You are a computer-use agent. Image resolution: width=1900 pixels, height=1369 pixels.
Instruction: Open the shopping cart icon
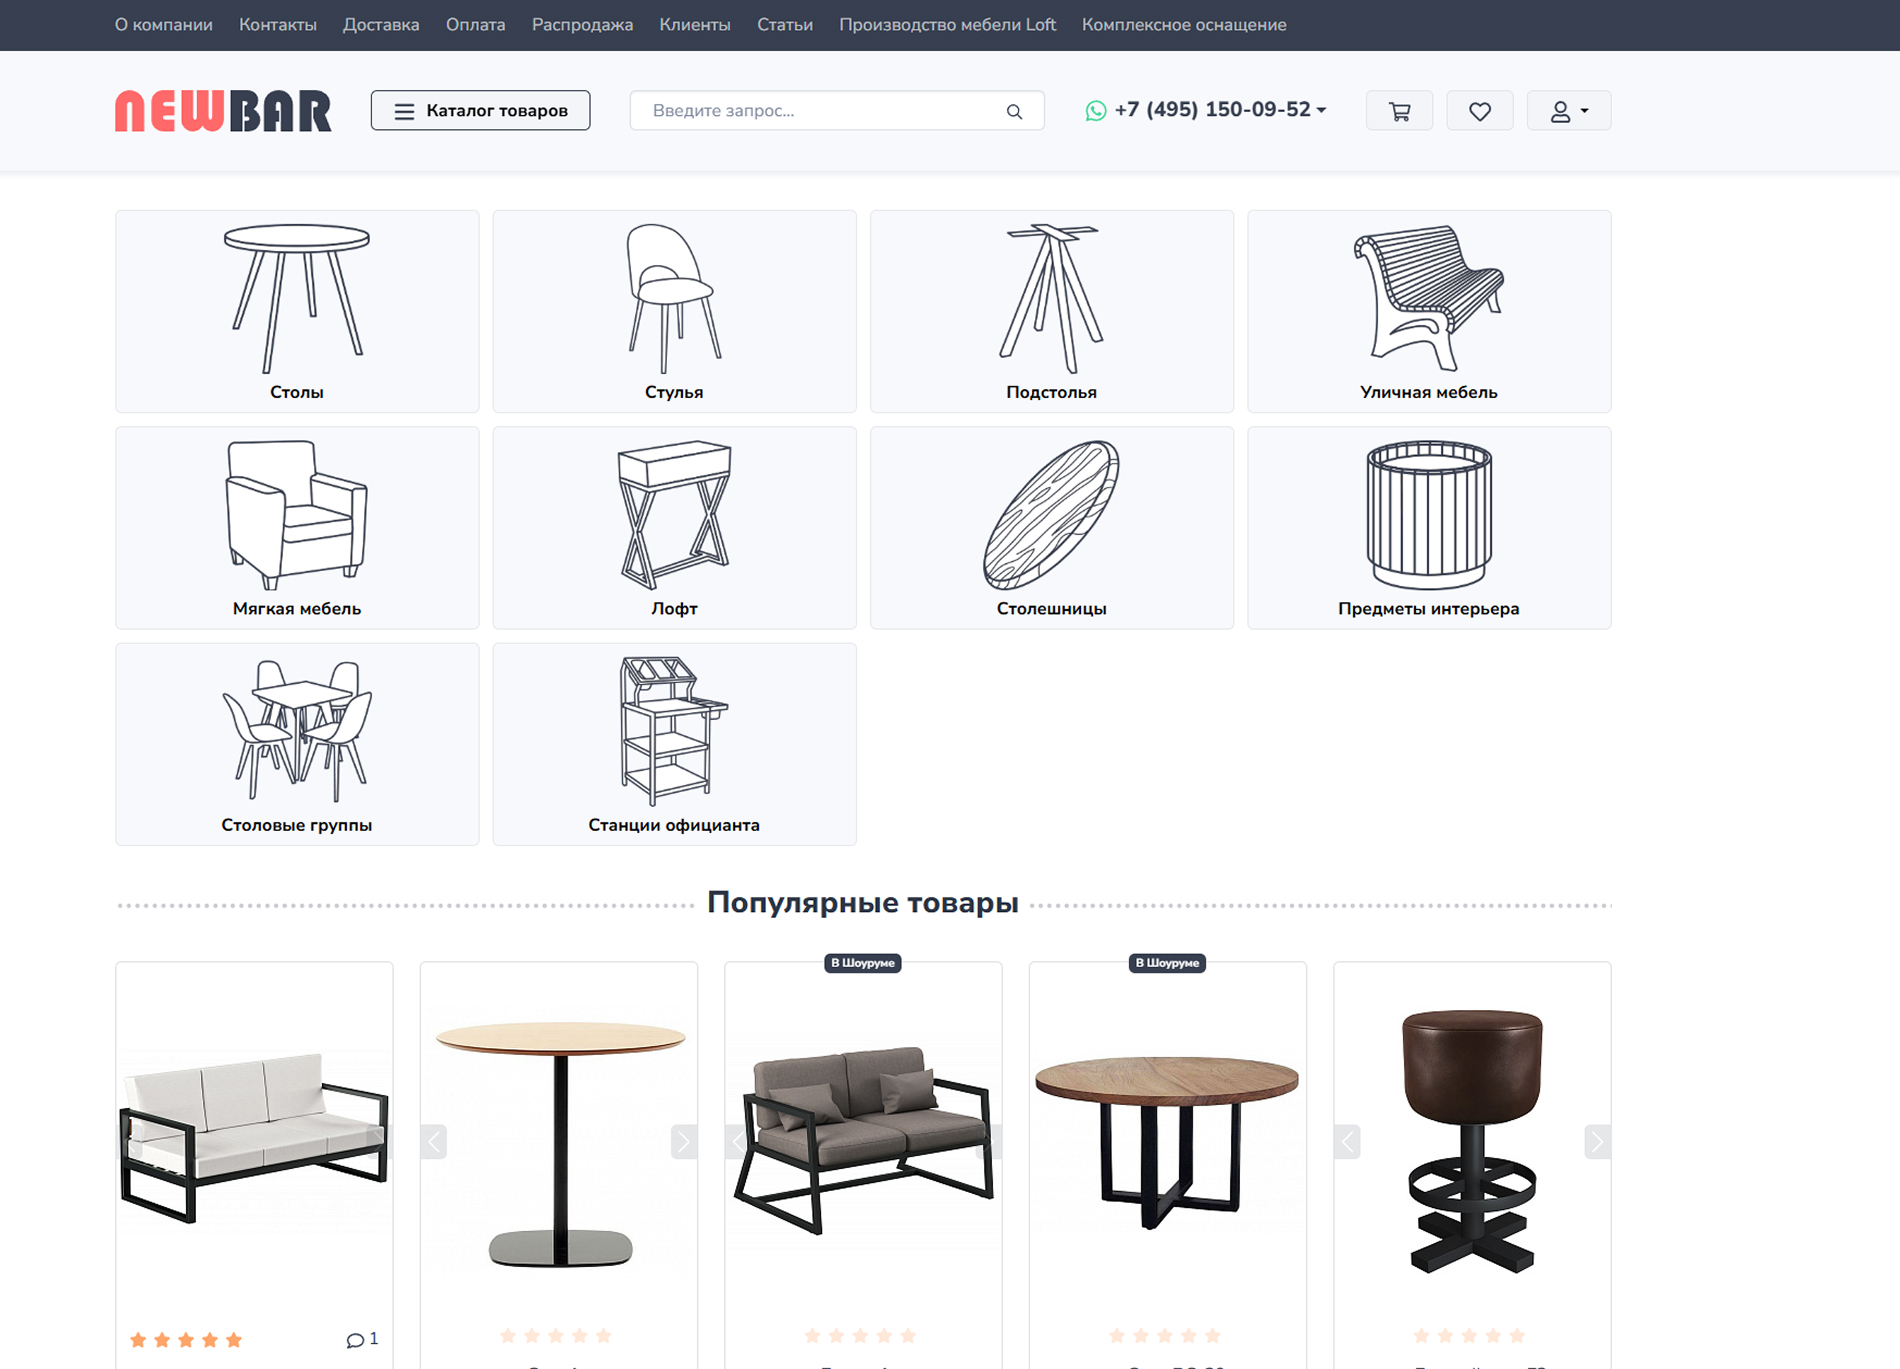pos(1399,111)
